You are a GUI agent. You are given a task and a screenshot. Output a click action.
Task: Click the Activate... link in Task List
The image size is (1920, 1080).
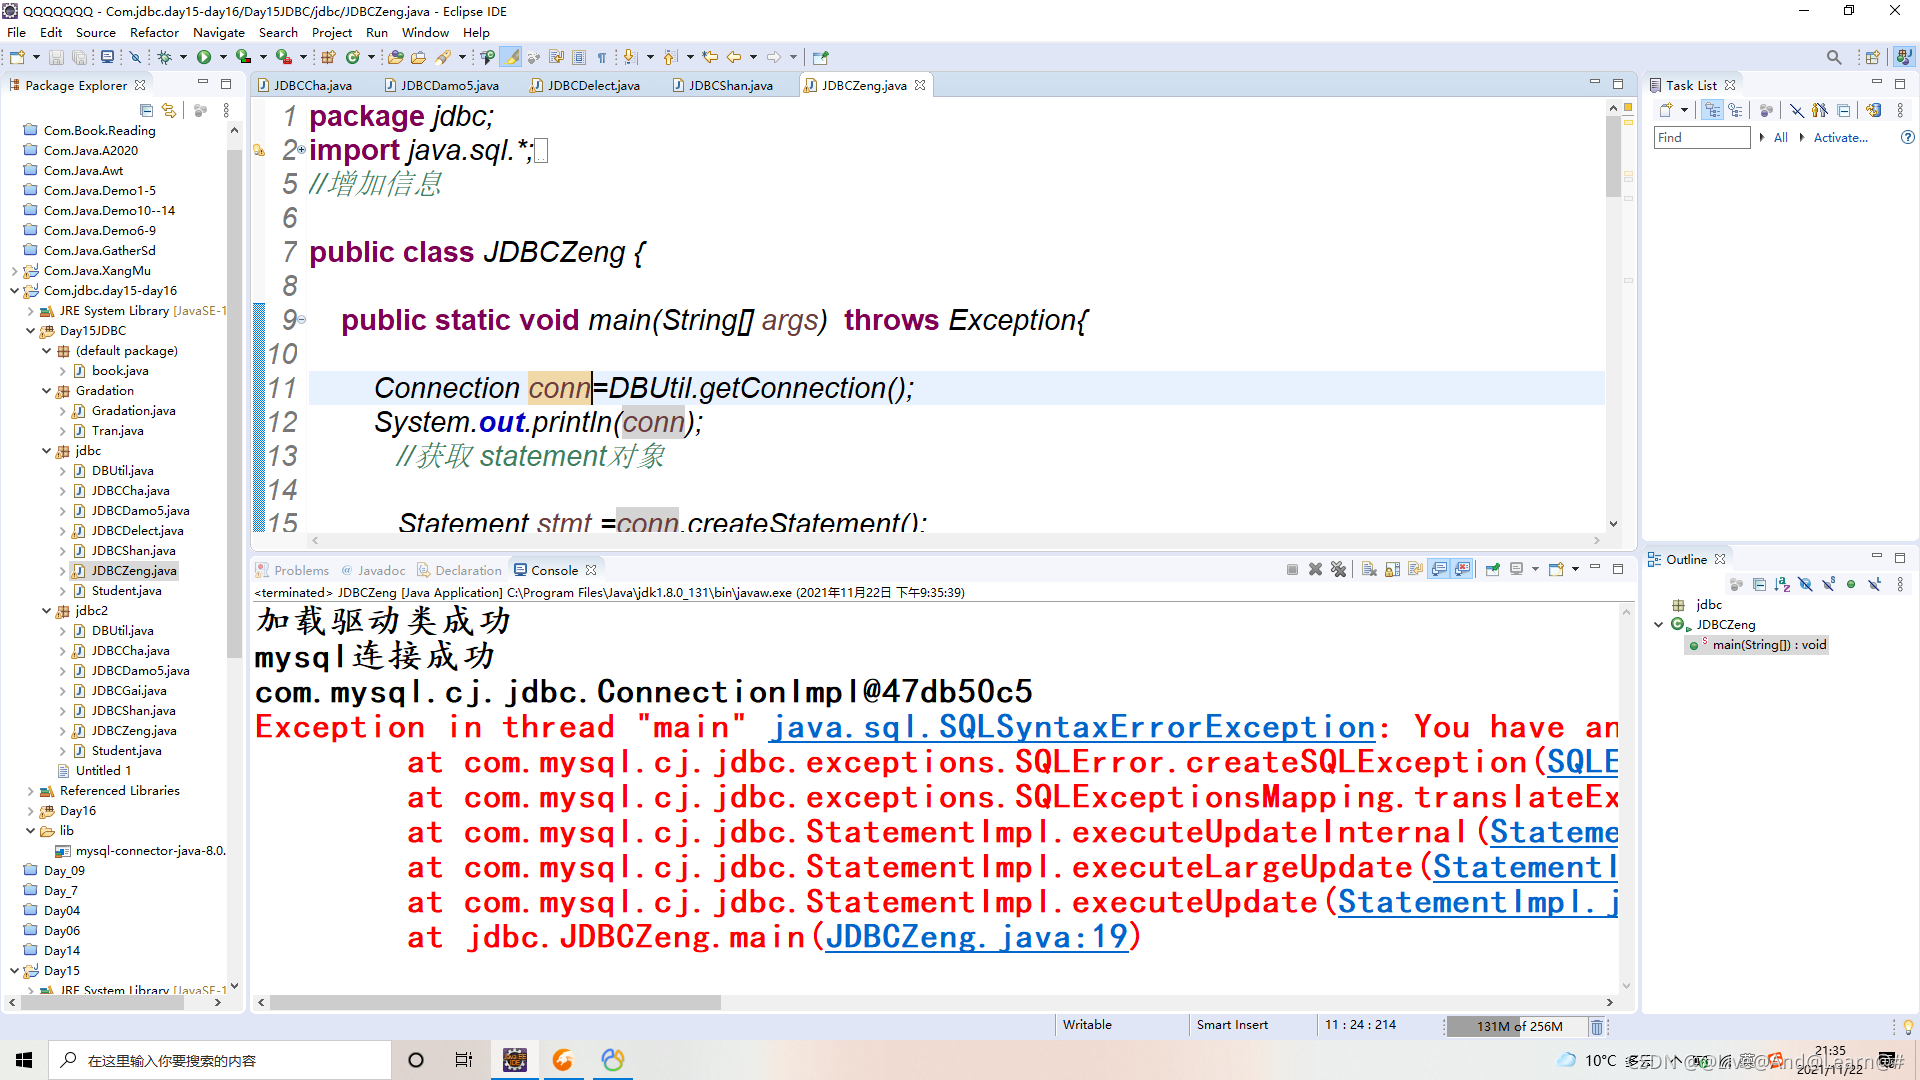[x=1840, y=137]
